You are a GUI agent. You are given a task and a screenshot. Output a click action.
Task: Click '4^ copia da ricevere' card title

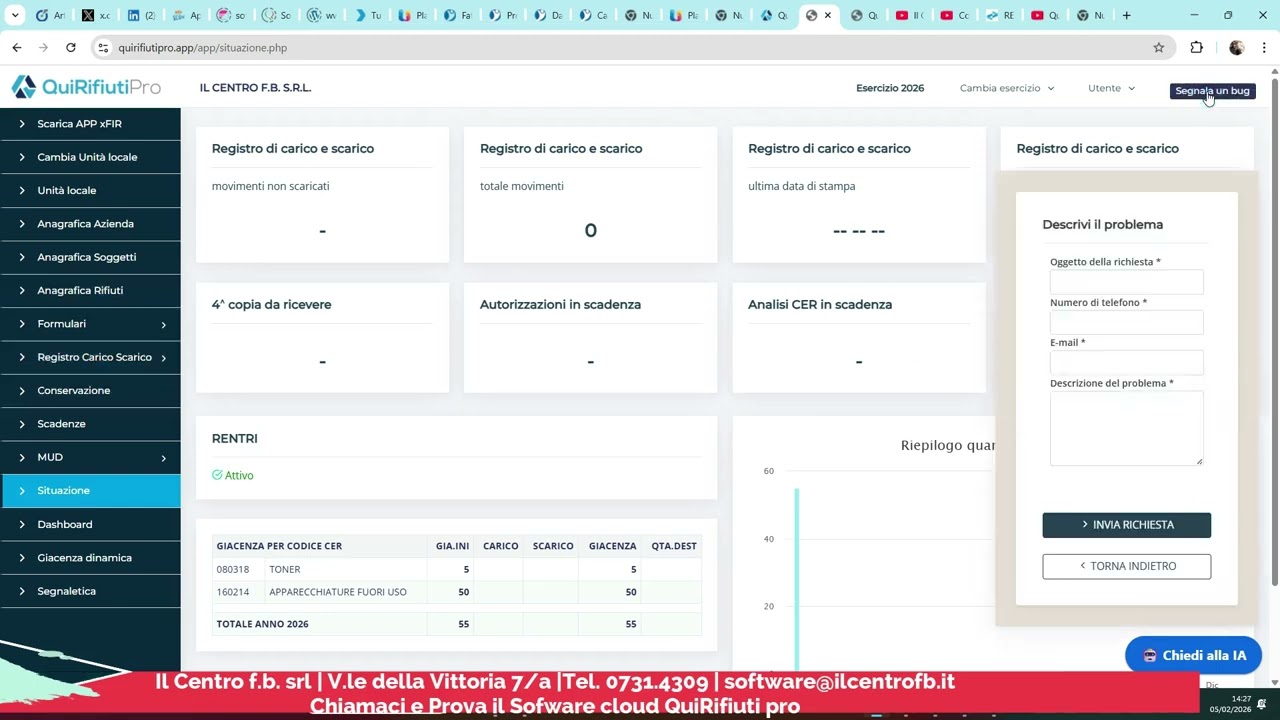[x=271, y=305]
